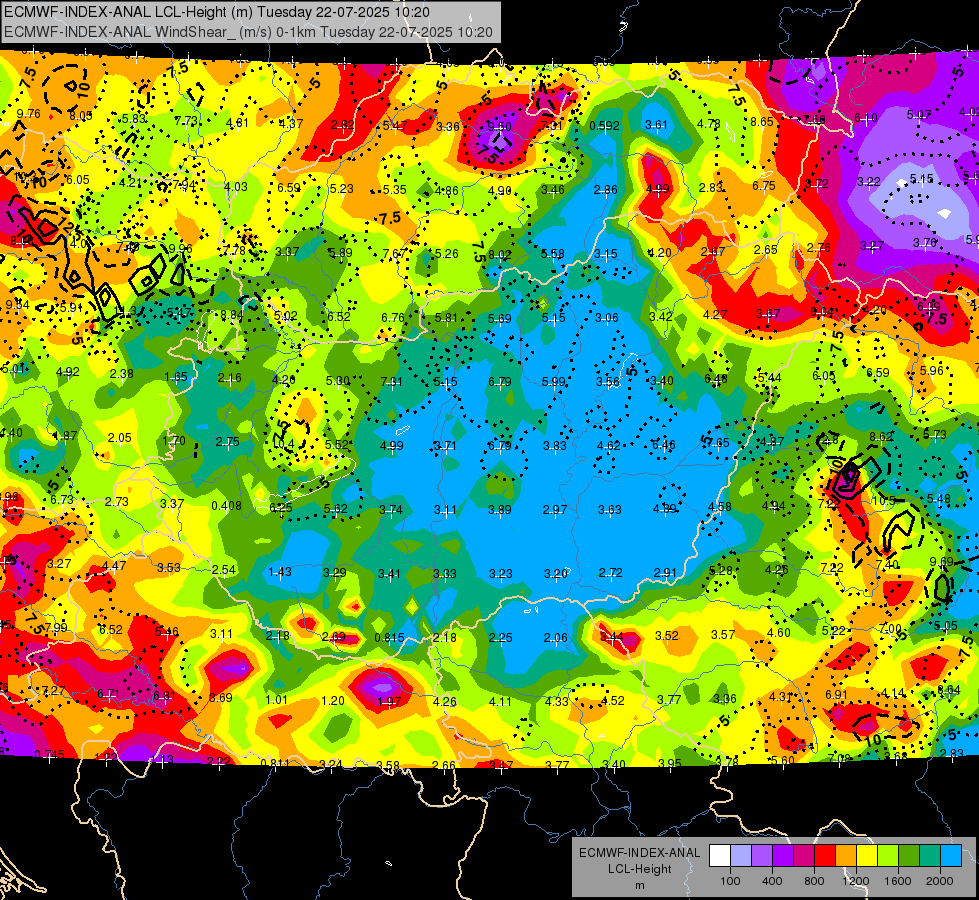Click the wind shear value 1.65

175,377
